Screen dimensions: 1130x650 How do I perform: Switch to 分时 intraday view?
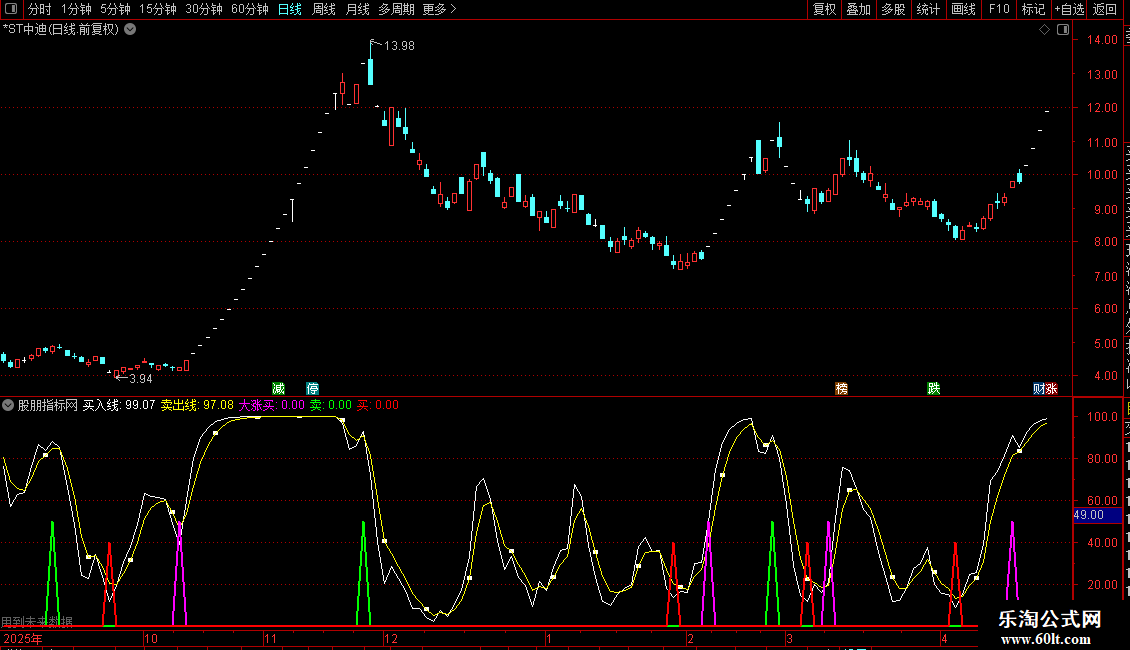pyautogui.click(x=40, y=9)
